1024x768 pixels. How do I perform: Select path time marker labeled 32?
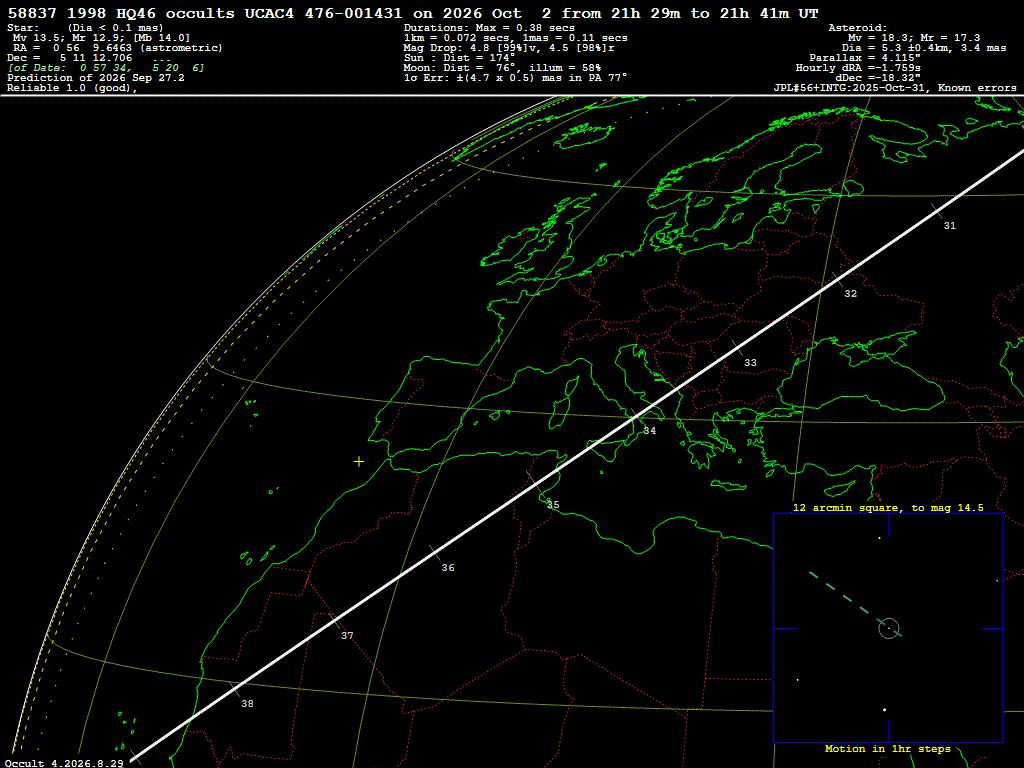click(850, 293)
